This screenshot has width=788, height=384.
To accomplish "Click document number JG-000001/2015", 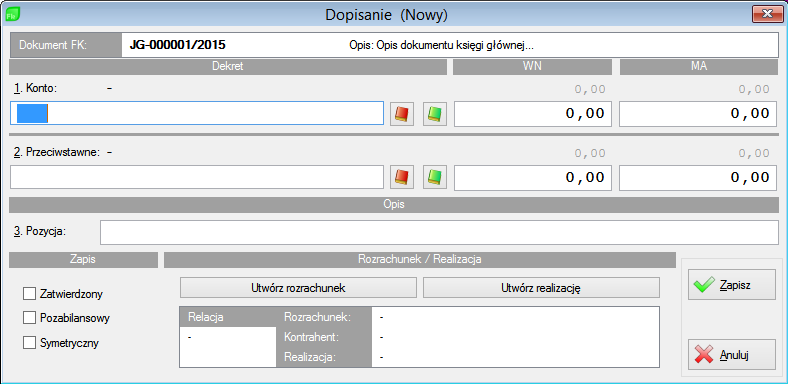I will 177,45.
